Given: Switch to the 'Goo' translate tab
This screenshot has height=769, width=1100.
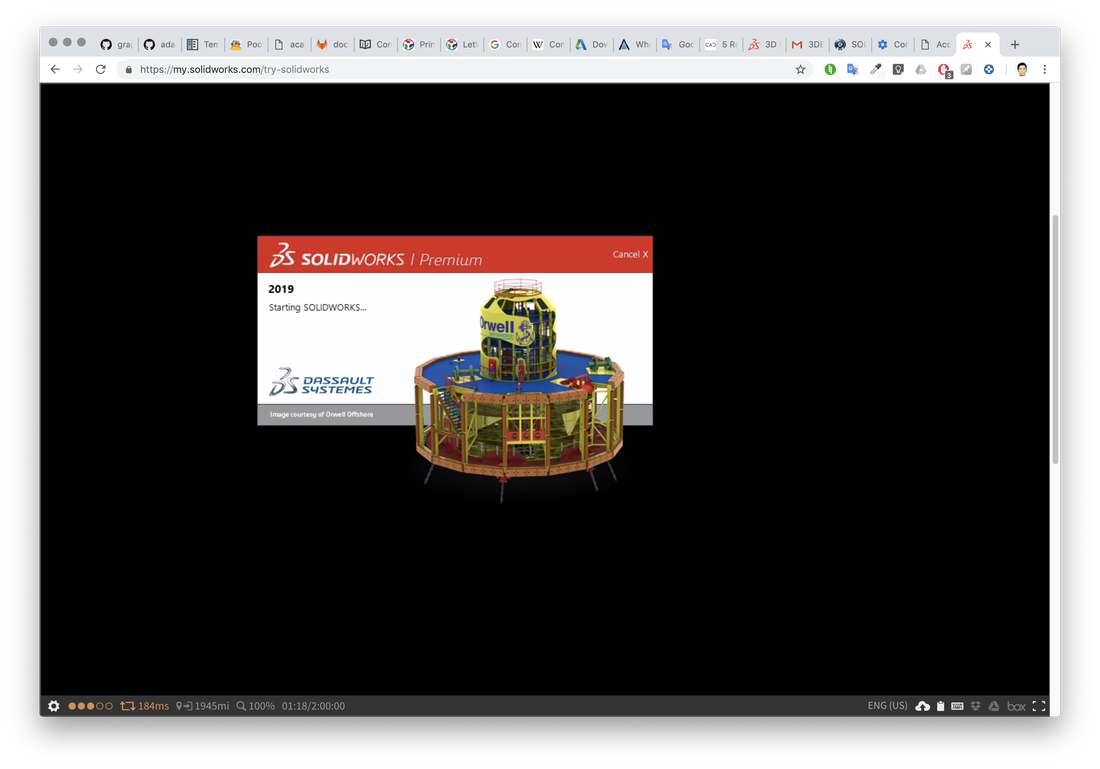Looking at the screenshot, I should pos(678,44).
